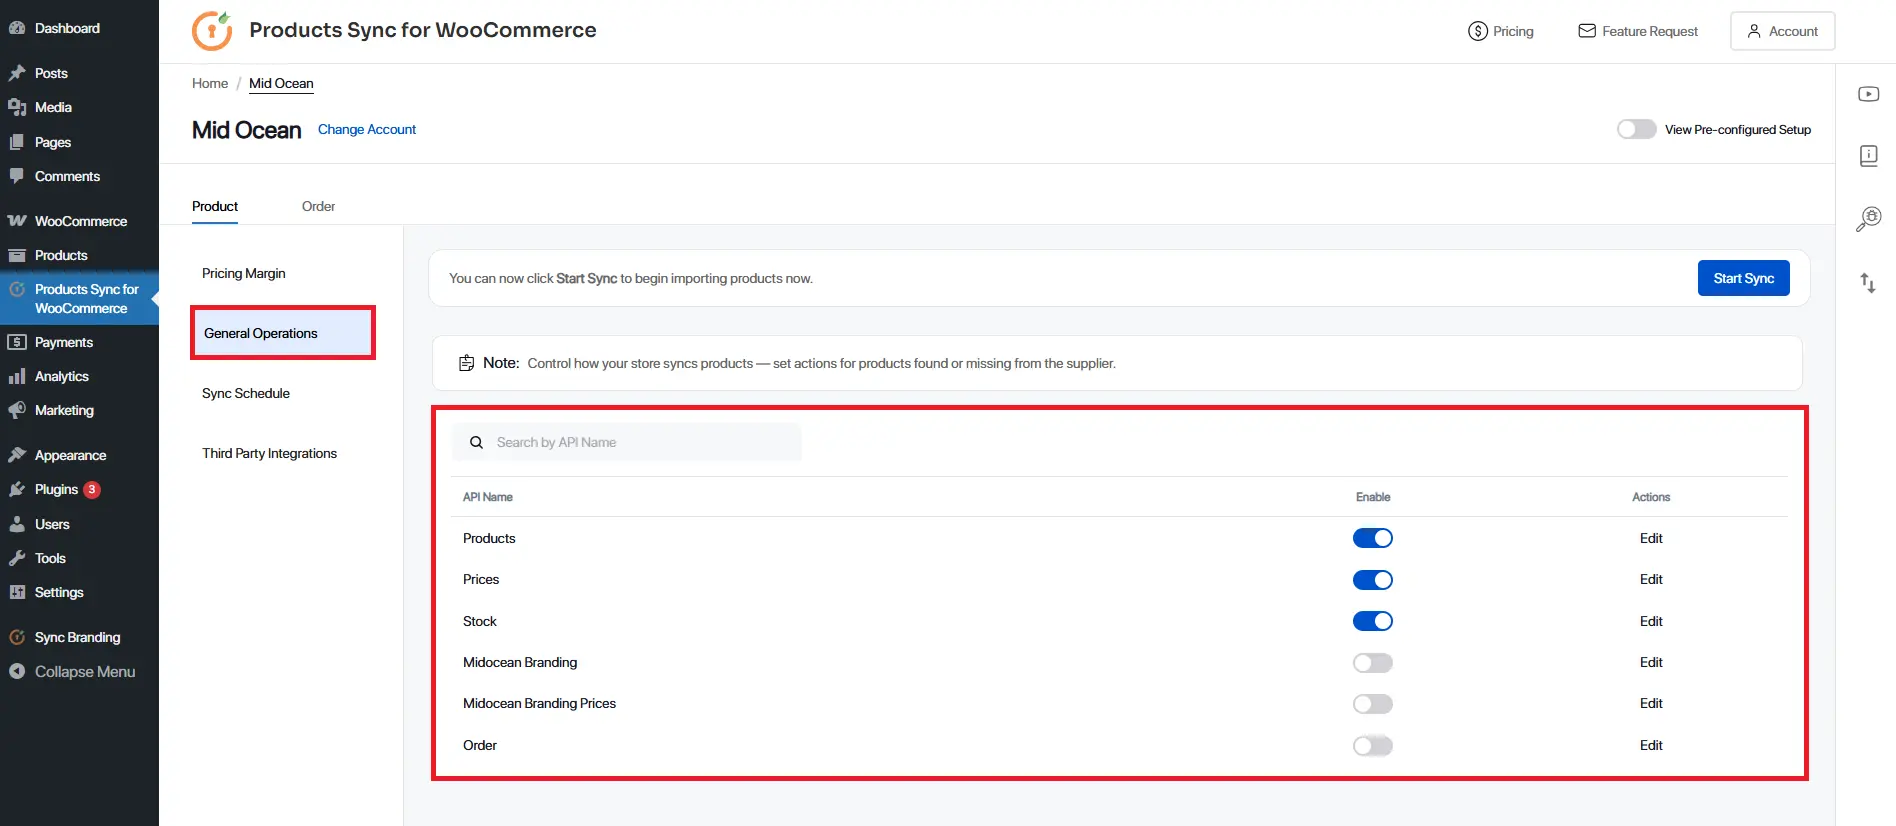Edit the Products API row

click(1651, 538)
